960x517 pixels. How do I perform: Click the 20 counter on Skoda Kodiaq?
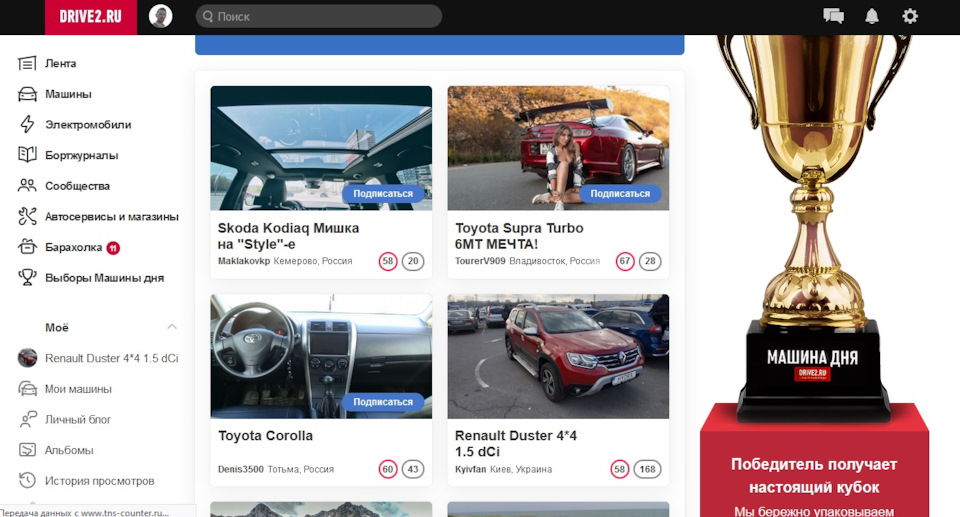click(x=413, y=261)
